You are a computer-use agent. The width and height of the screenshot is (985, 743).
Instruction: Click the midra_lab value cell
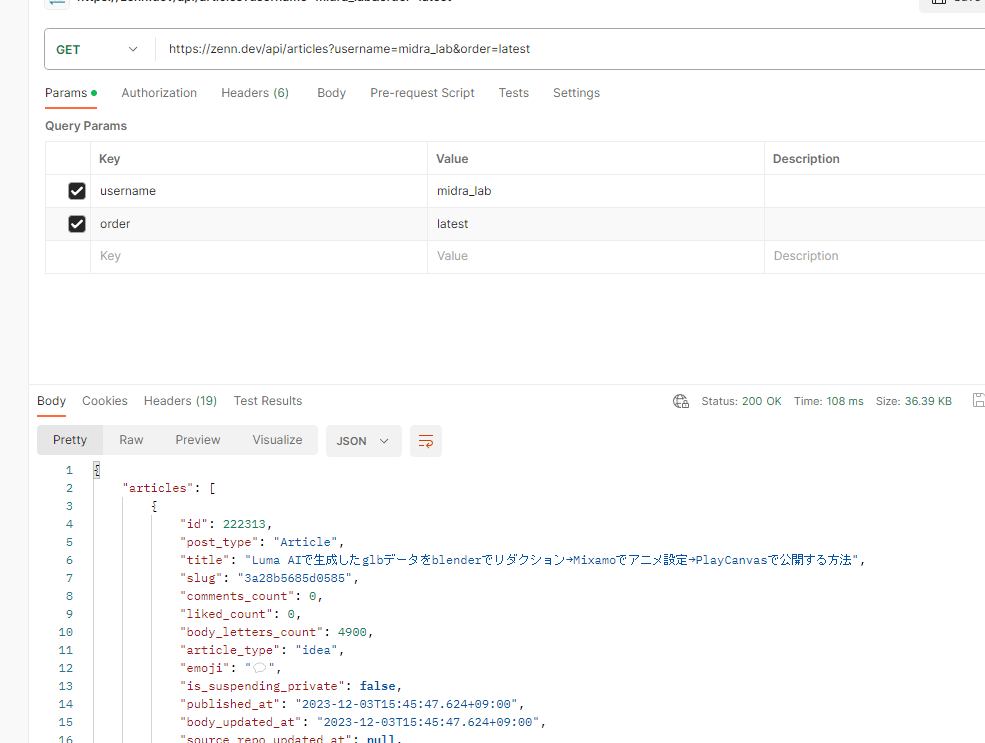[596, 191]
